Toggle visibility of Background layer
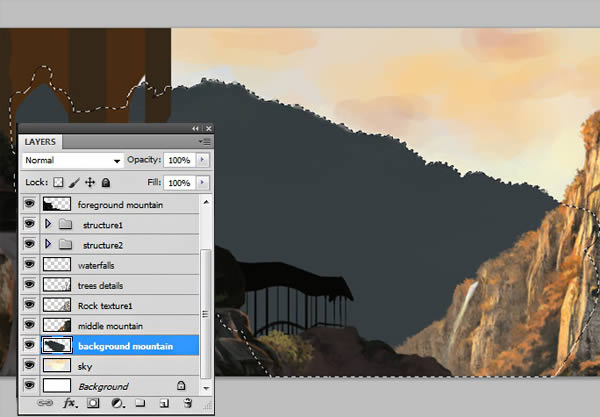This screenshot has width=600, height=417. (x=29, y=386)
